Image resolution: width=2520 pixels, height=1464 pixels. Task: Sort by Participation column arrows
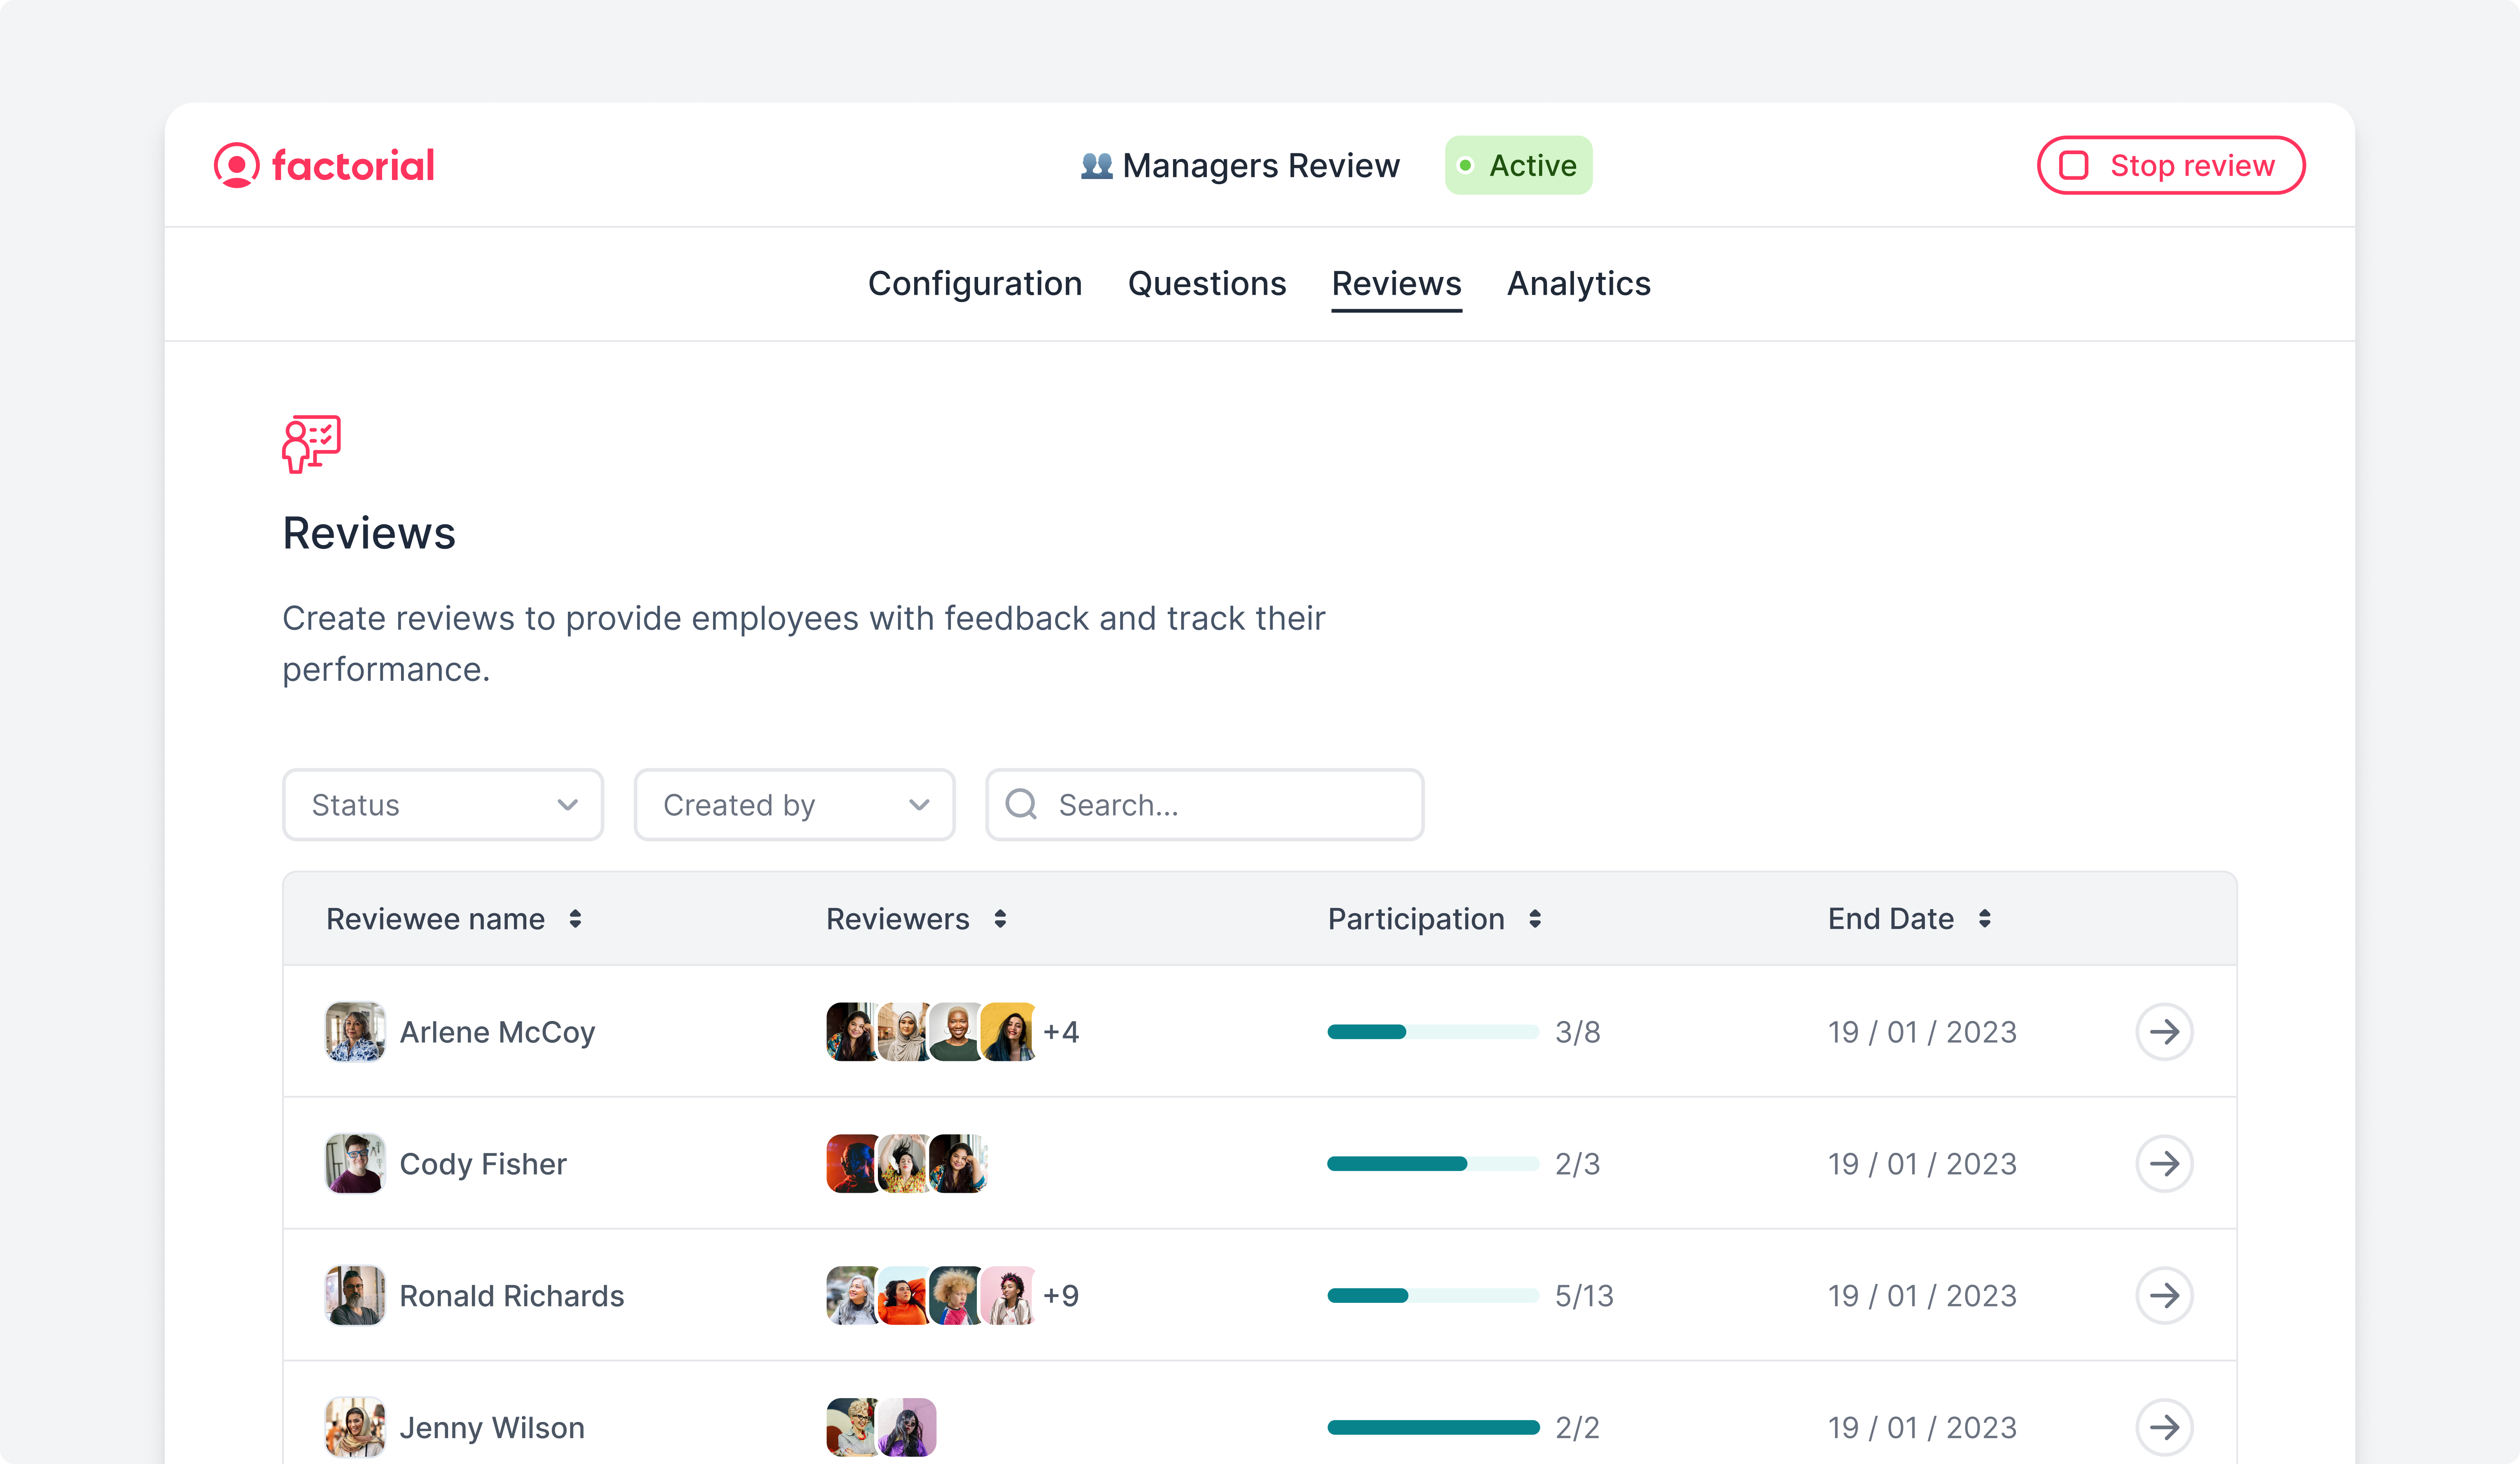click(1535, 919)
